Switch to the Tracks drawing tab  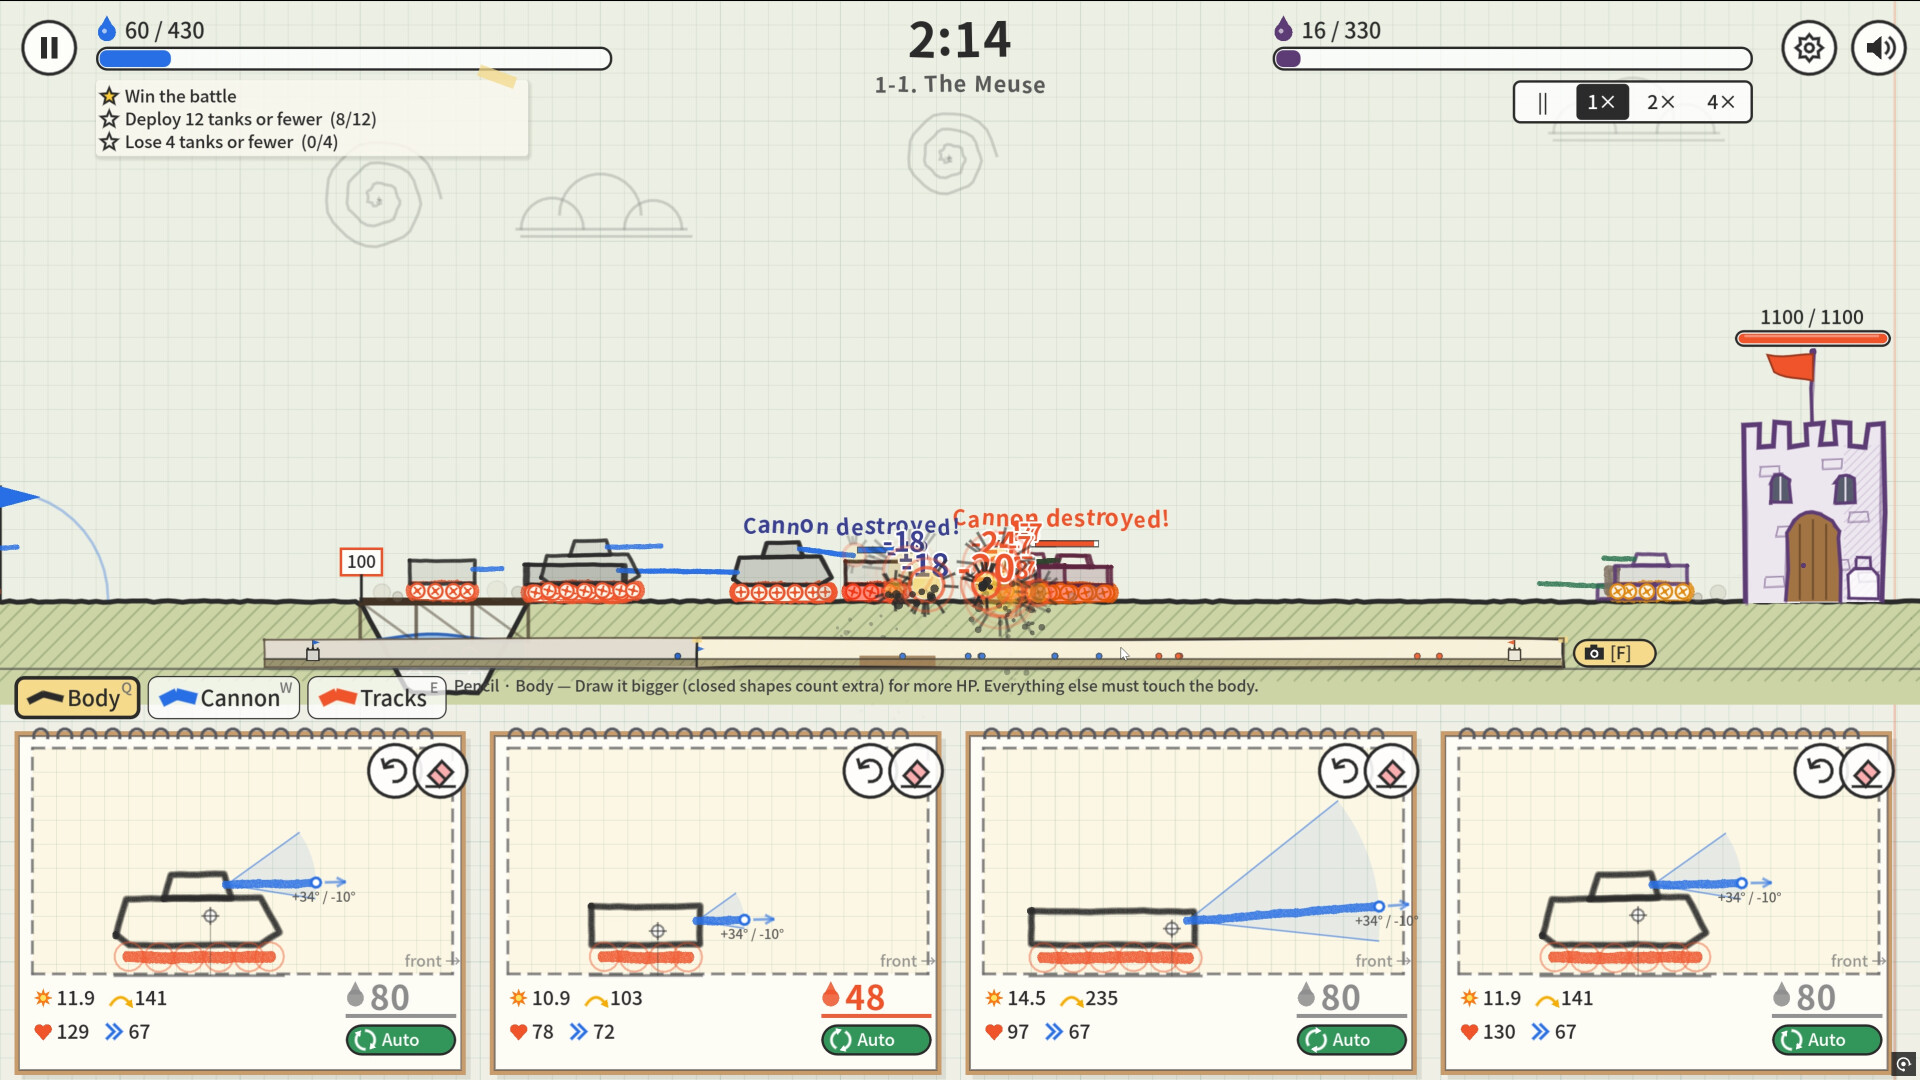(377, 698)
